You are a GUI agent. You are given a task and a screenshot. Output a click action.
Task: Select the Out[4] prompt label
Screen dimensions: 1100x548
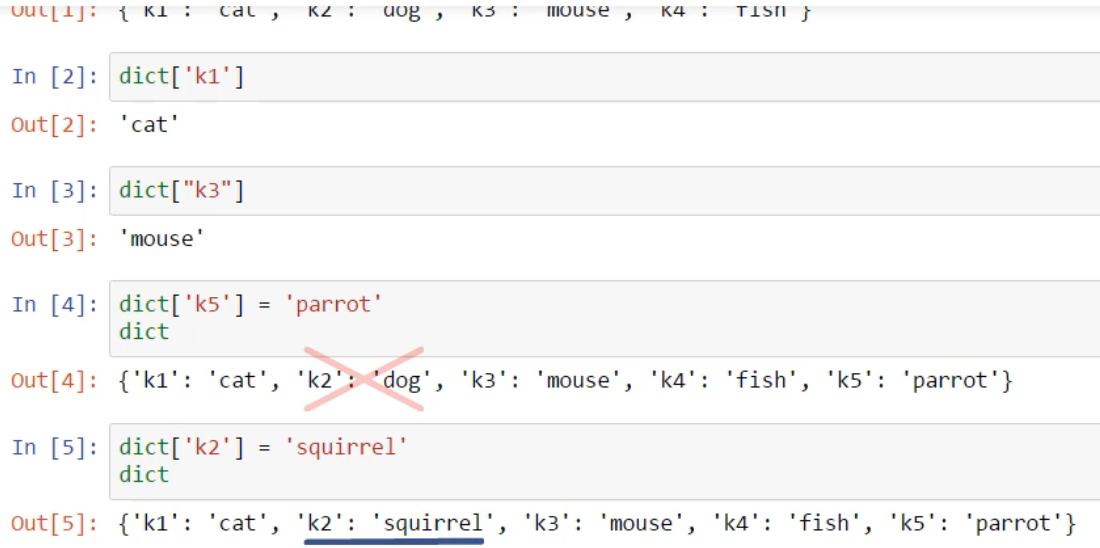click(x=55, y=382)
